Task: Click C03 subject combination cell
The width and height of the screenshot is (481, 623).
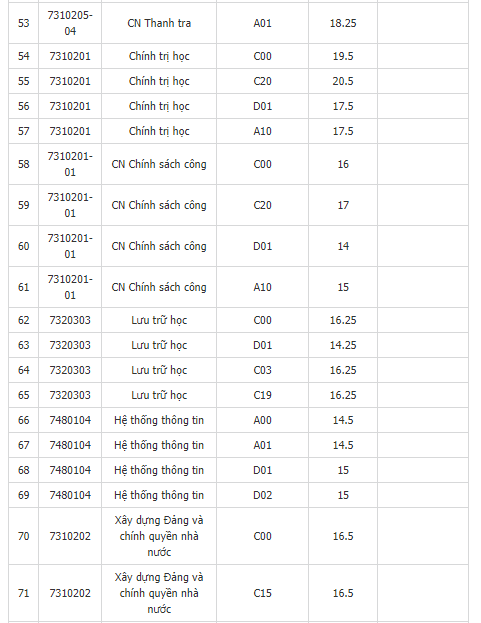Action: [262, 370]
